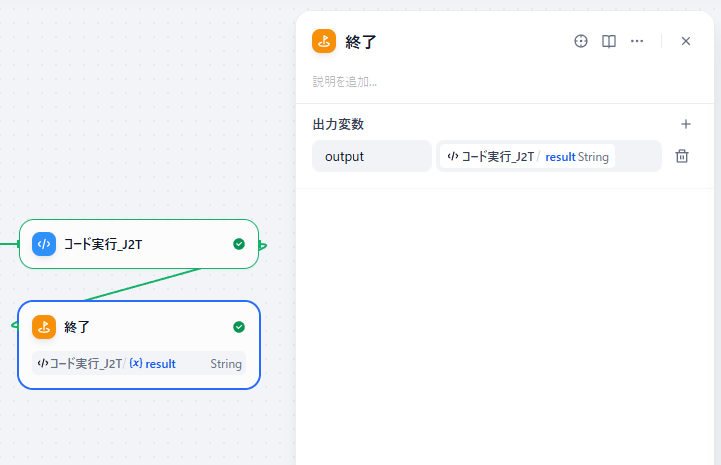
Task: Click the crosshair locate-node icon
Action: (x=581, y=41)
